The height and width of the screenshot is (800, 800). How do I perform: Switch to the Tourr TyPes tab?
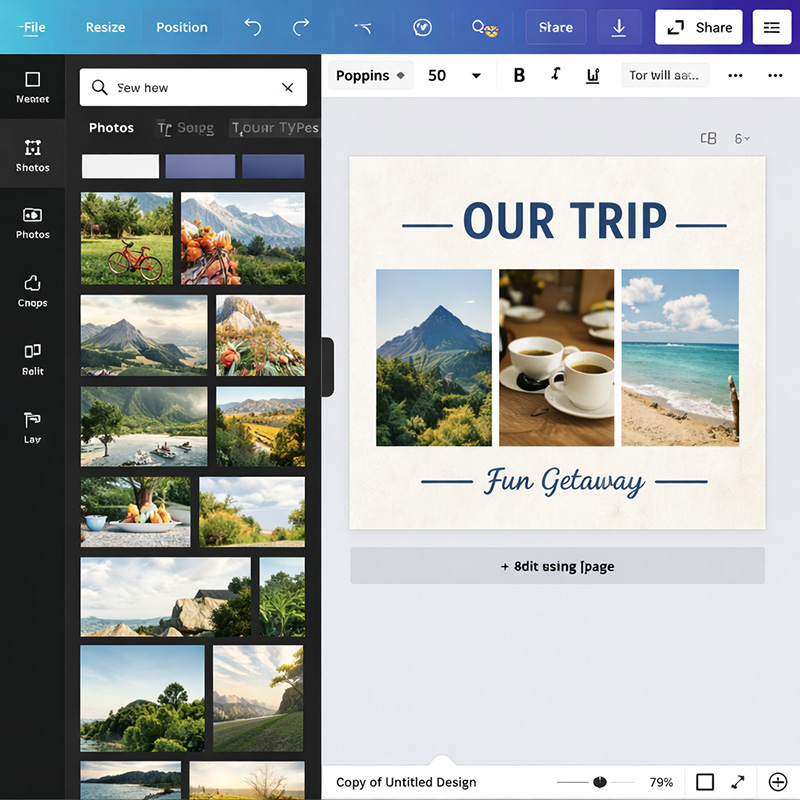275,128
